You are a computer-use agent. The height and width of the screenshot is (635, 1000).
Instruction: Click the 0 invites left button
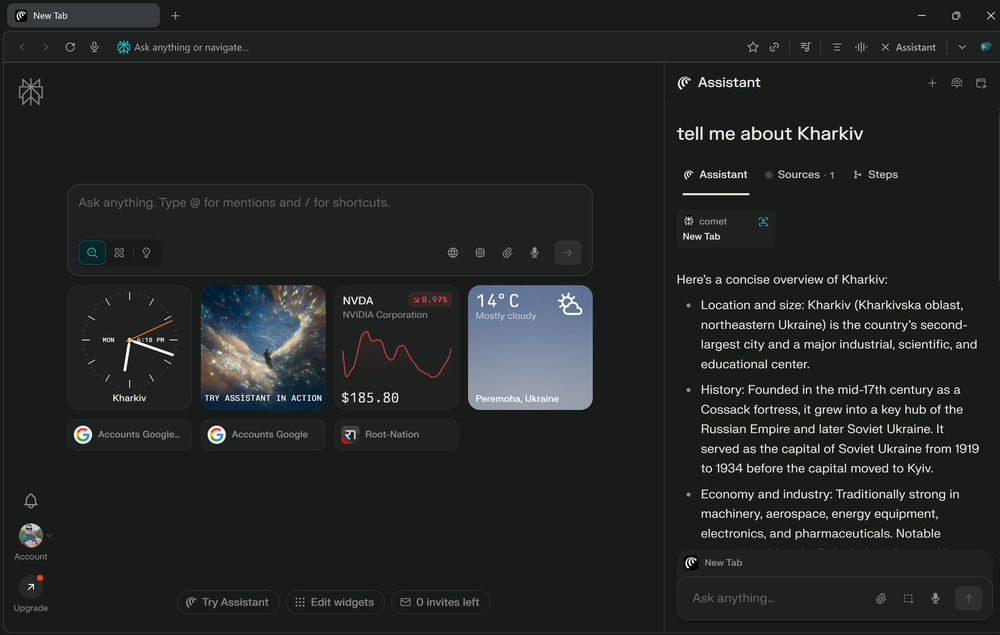[440, 602]
